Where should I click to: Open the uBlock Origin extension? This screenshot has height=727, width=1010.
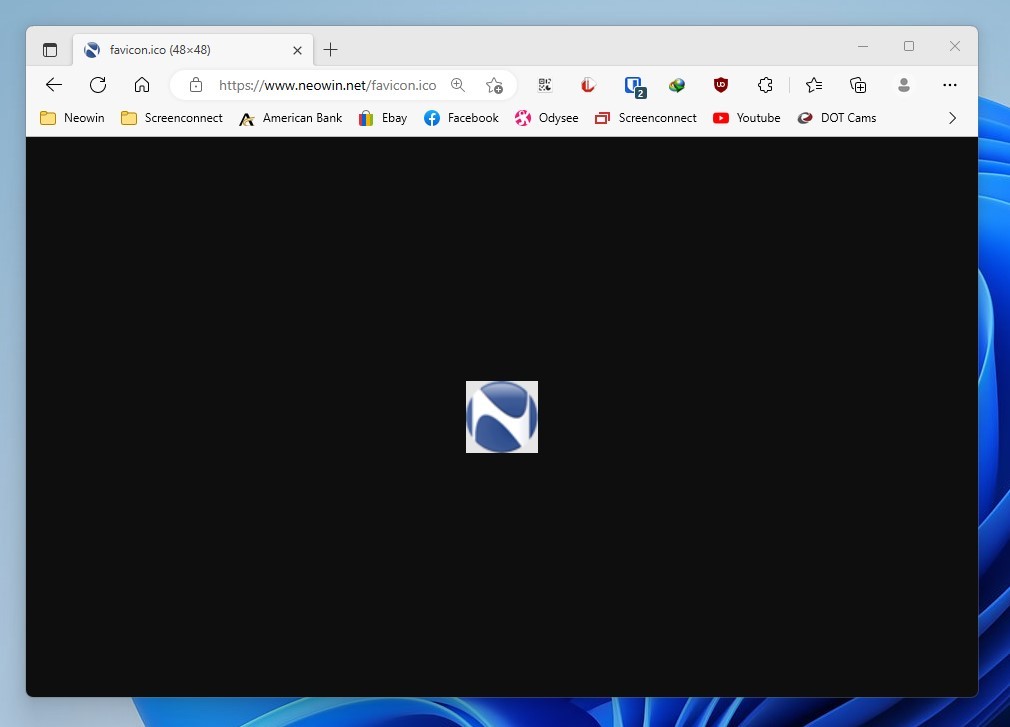tap(721, 85)
